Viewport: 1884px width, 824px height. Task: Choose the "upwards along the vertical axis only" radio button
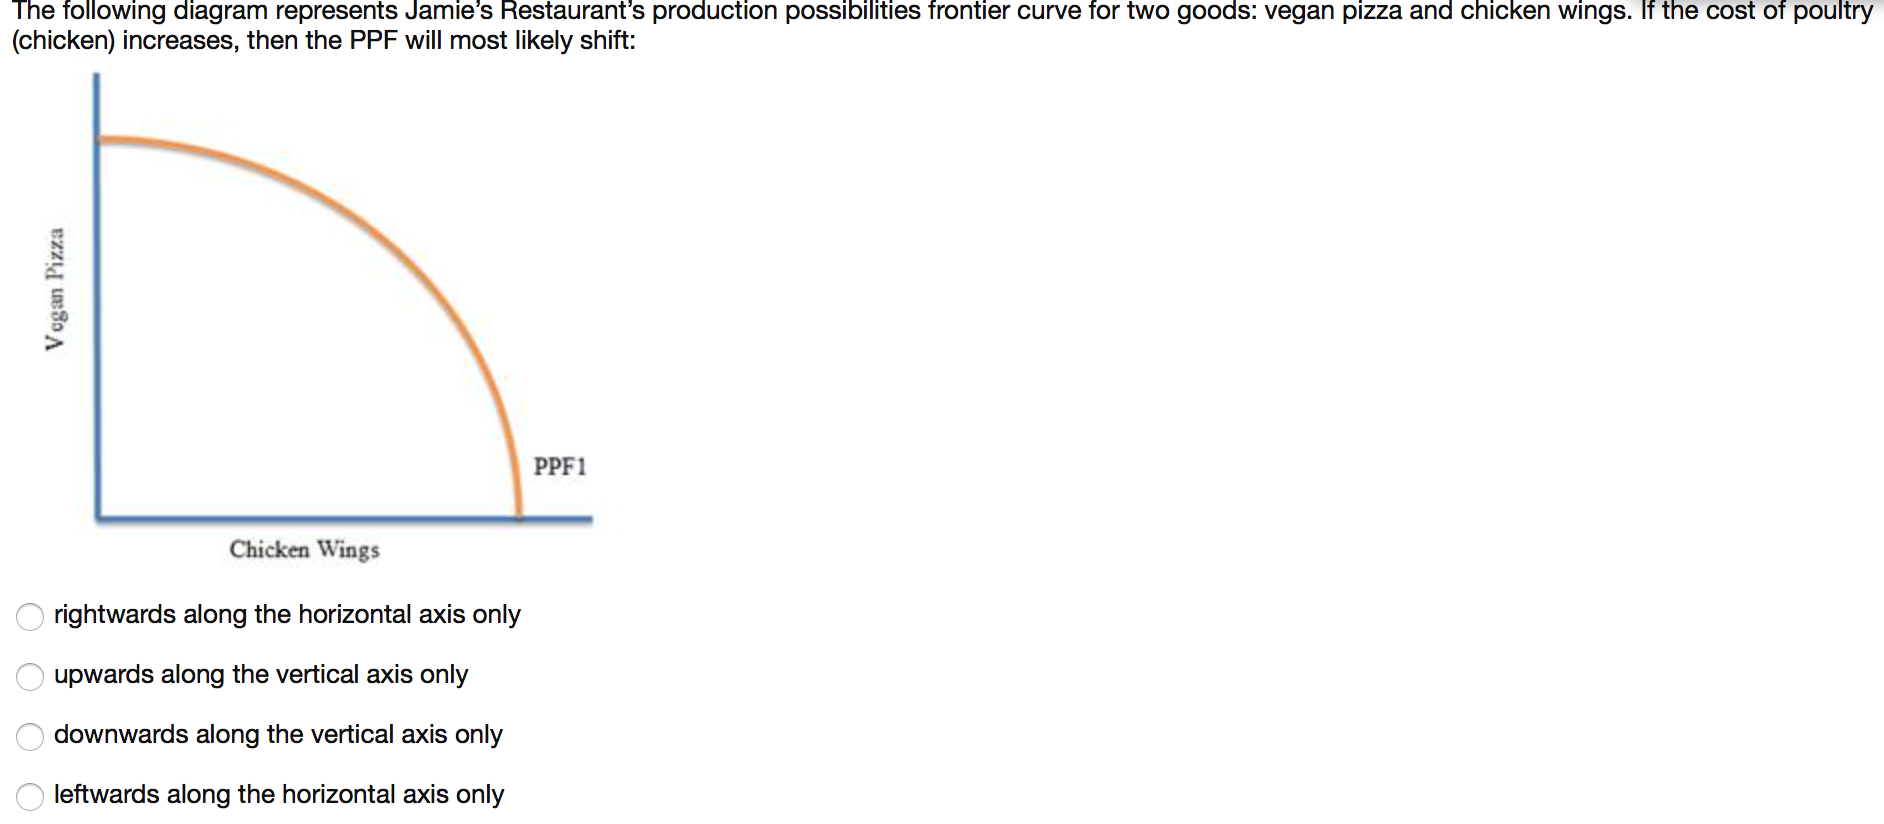pyautogui.click(x=30, y=676)
